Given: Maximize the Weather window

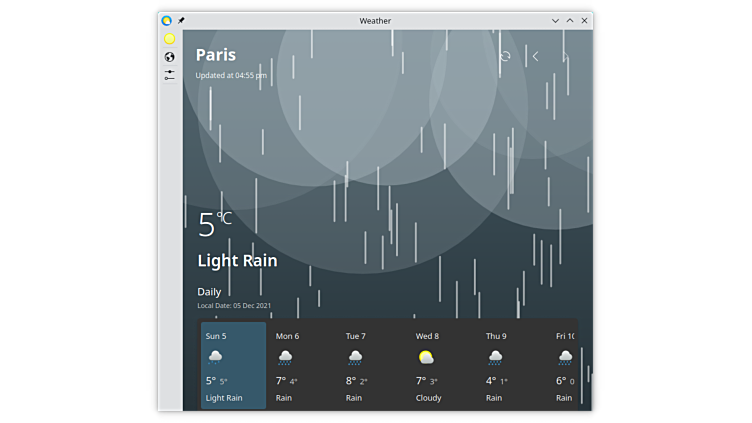Looking at the screenshot, I should click(570, 20).
